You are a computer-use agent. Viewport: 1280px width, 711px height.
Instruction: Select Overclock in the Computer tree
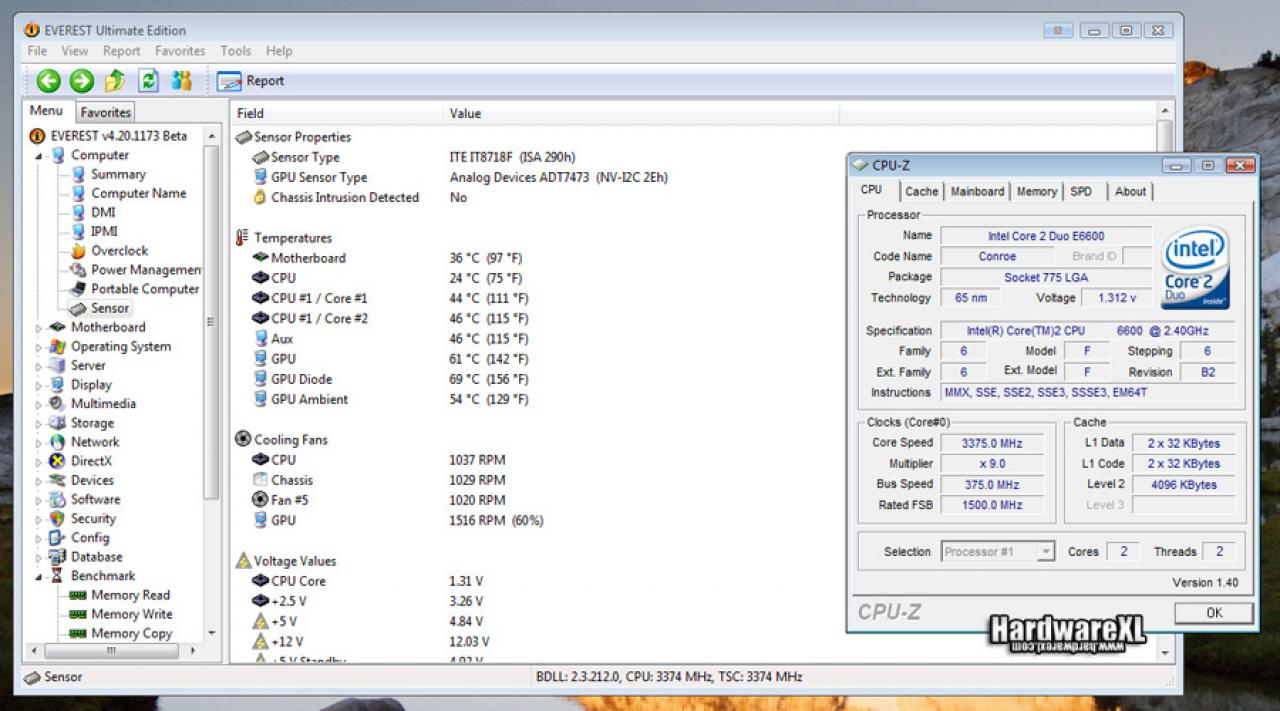[119, 251]
